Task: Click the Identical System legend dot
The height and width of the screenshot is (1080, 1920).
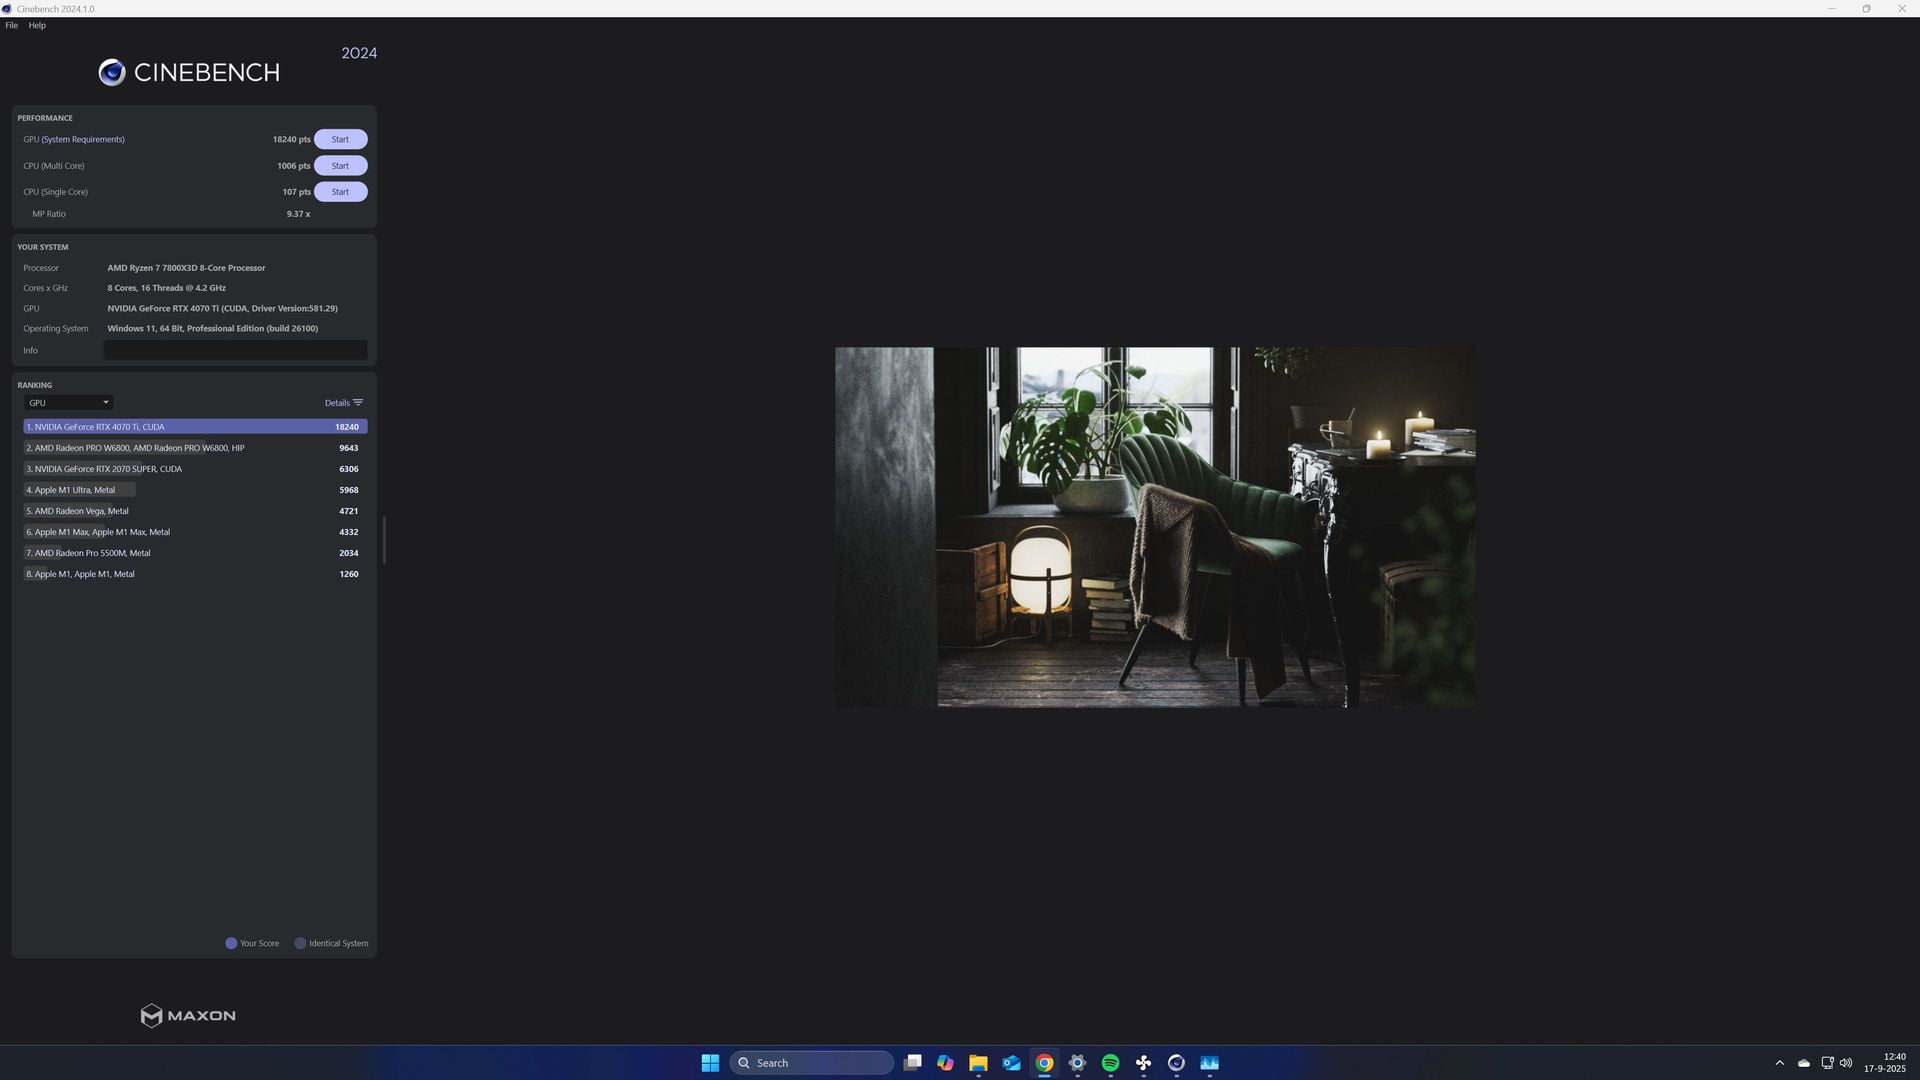Action: coord(300,943)
